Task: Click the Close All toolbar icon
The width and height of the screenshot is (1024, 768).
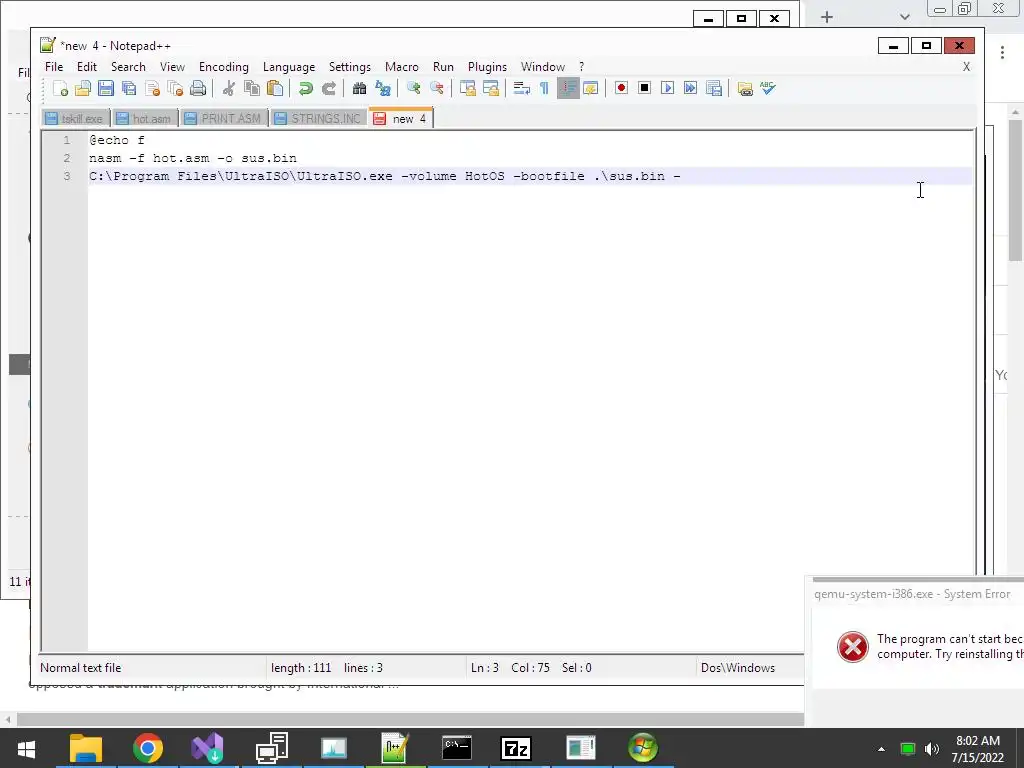Action: [175, 88]
